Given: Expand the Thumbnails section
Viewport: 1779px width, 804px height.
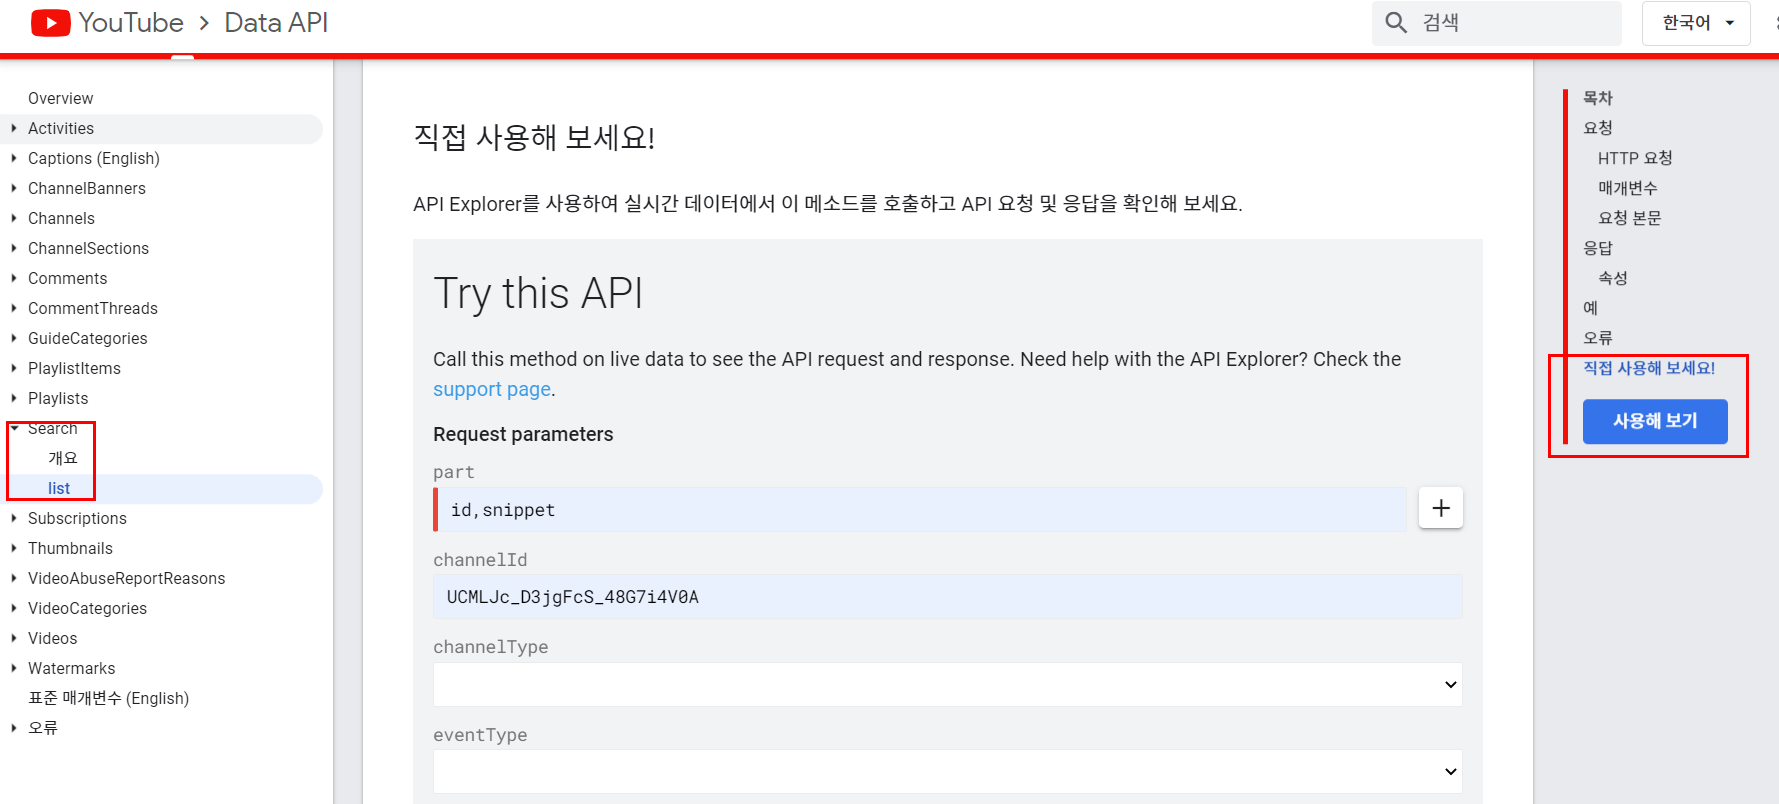Looking at the screenshot, I should 14,548.
